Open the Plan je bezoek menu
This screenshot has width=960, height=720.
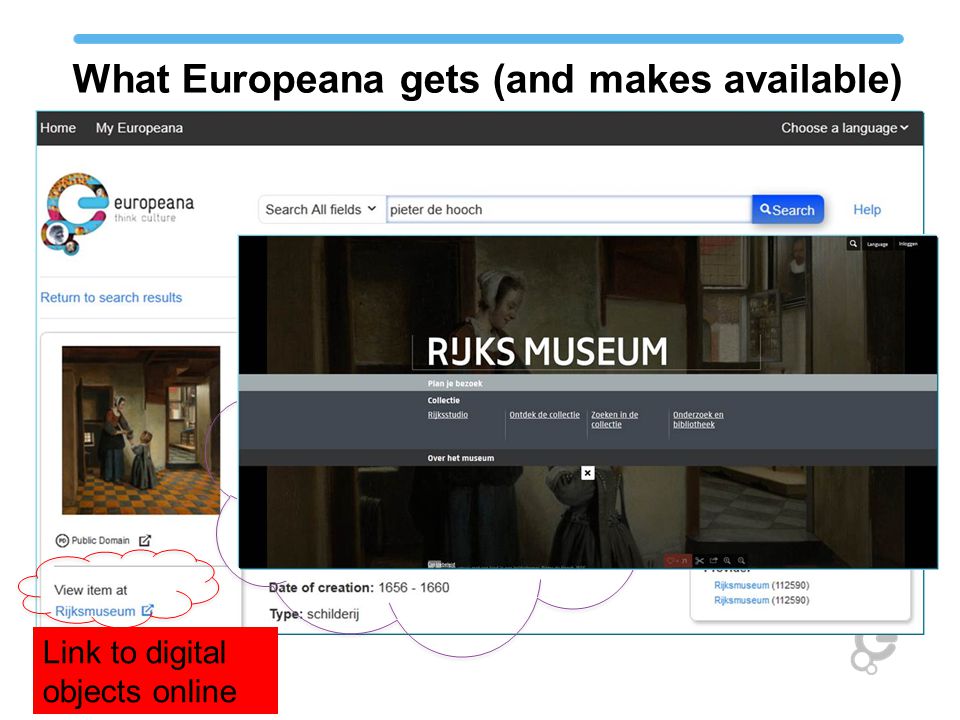tap(455, 383)
